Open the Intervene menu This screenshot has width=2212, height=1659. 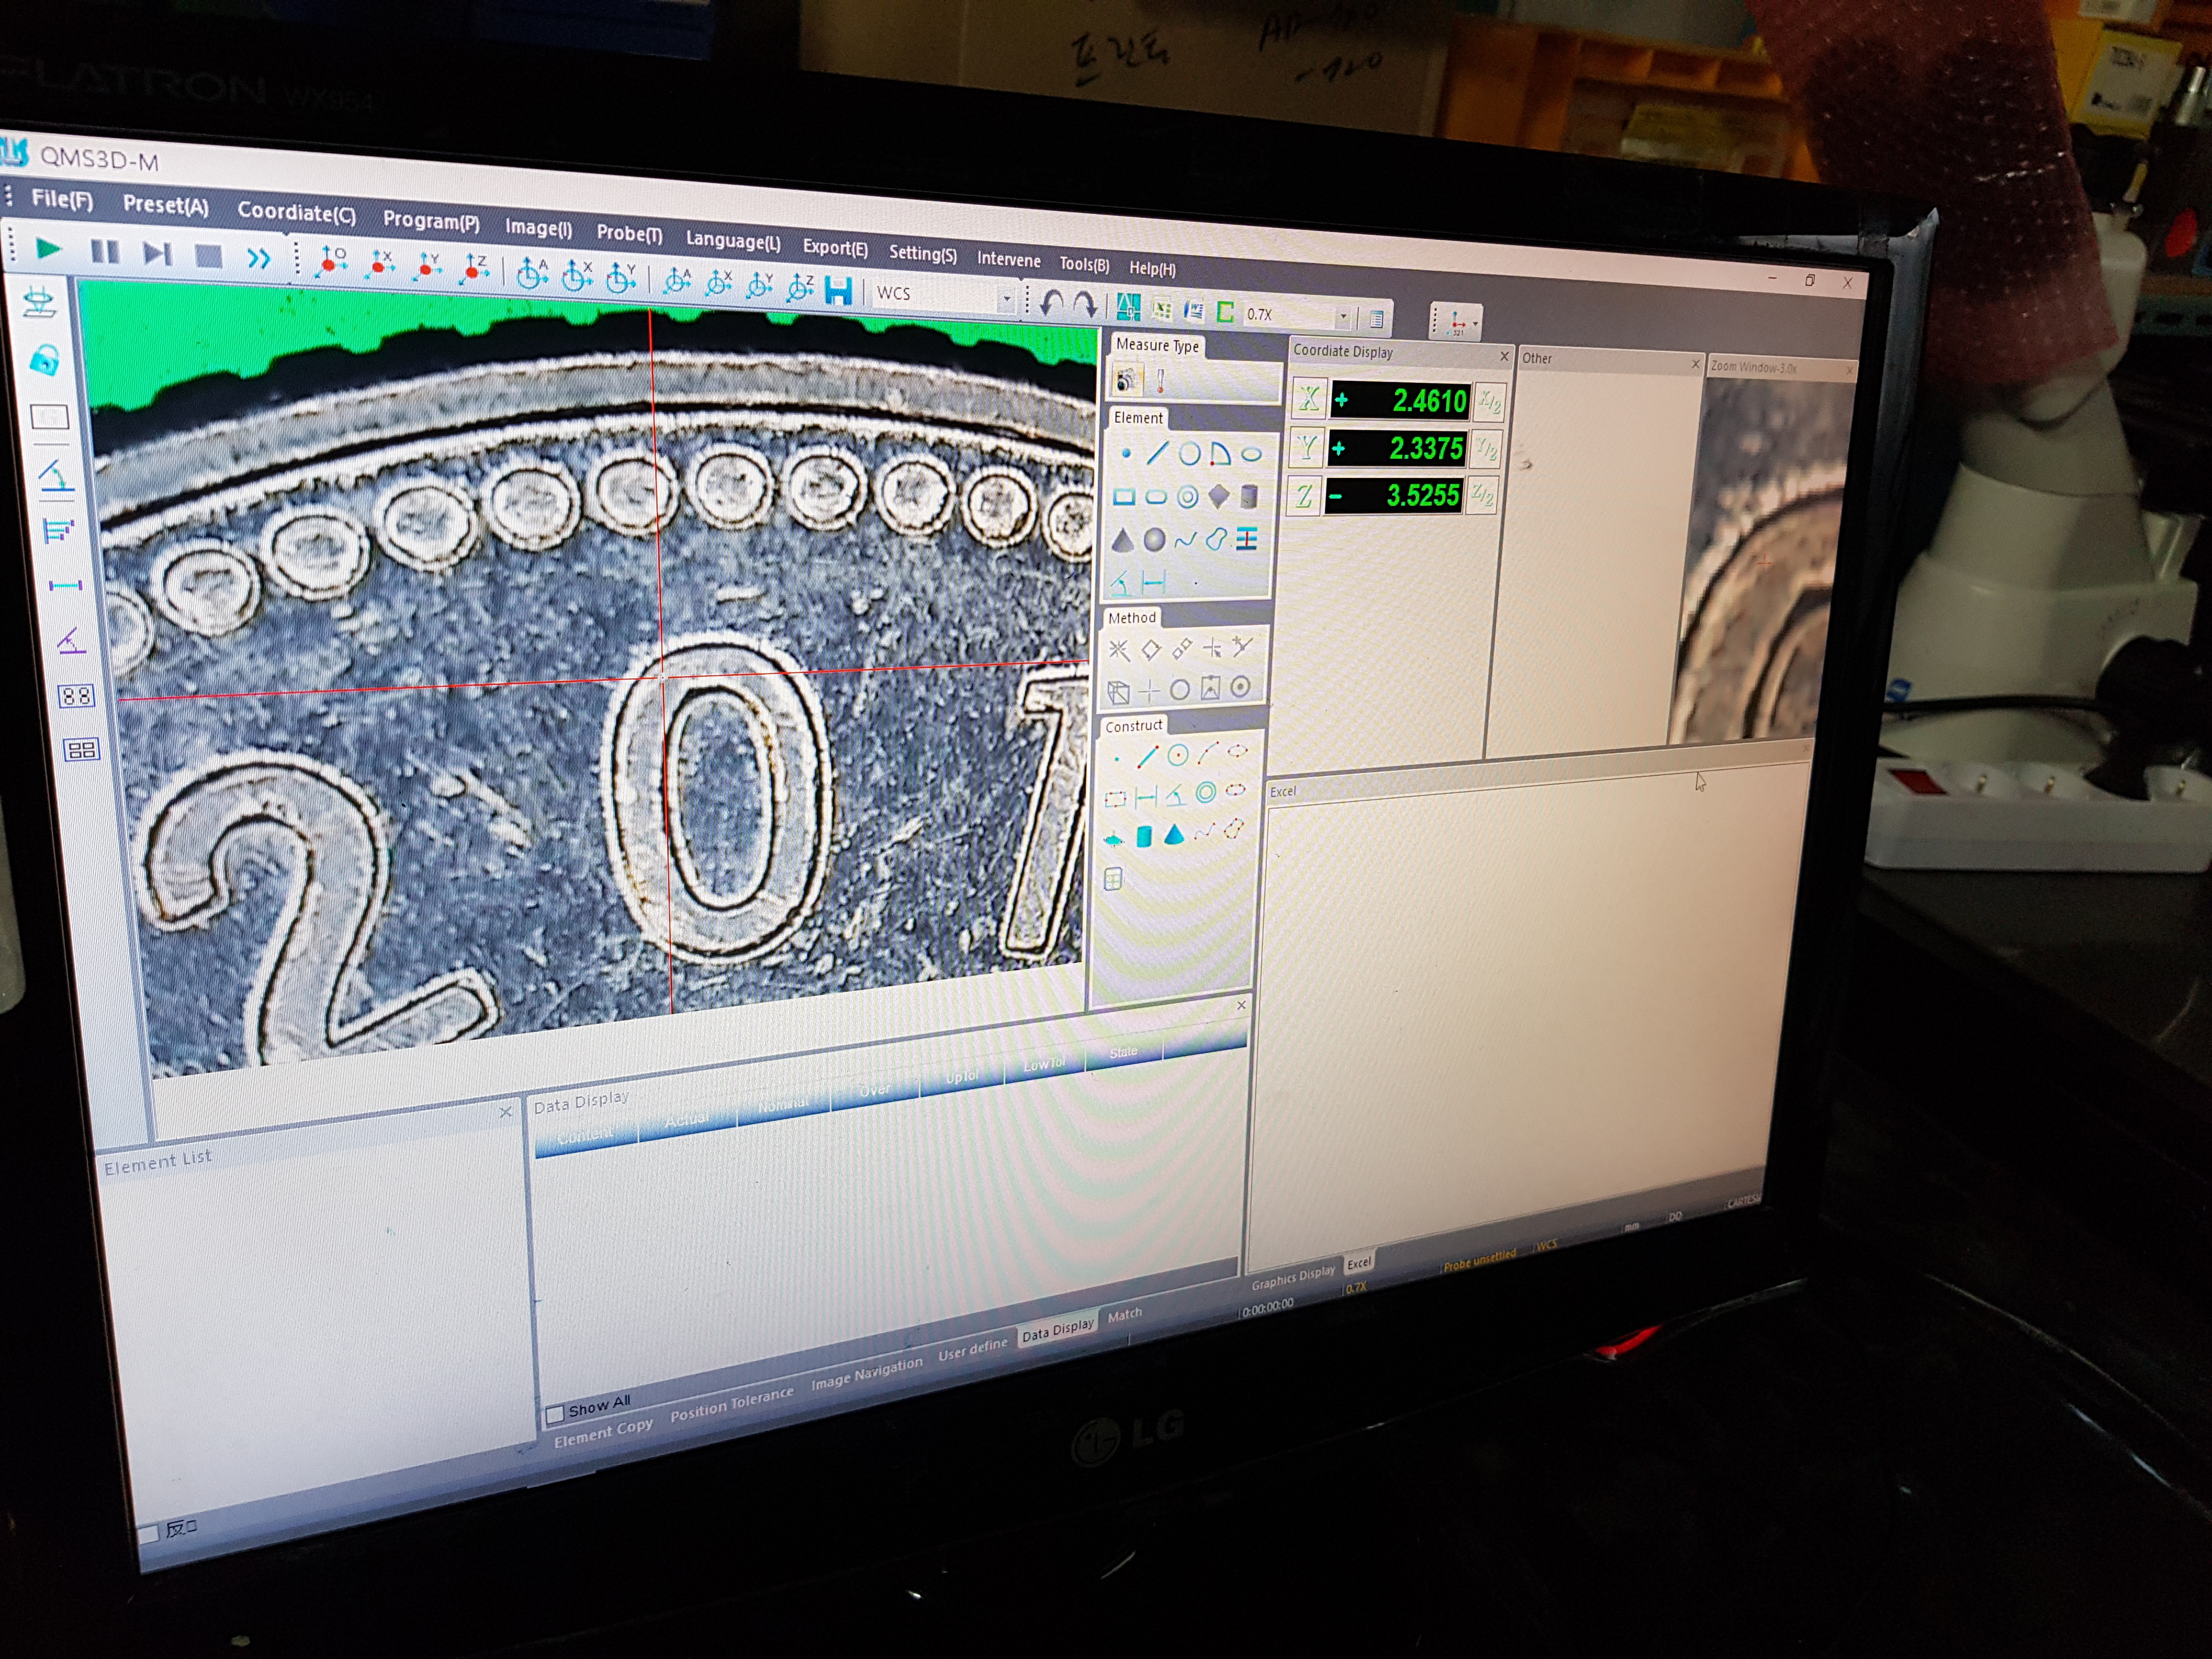1008,259
